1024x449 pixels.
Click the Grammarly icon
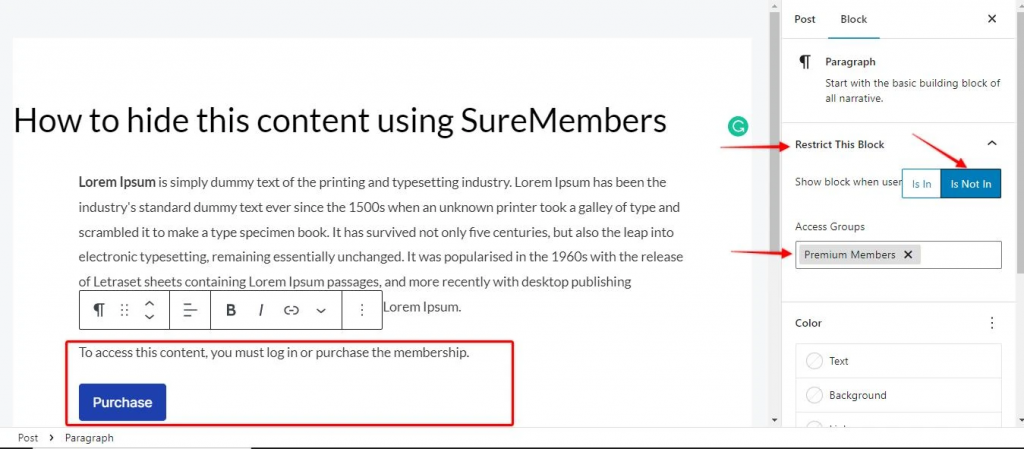point(738,126)
